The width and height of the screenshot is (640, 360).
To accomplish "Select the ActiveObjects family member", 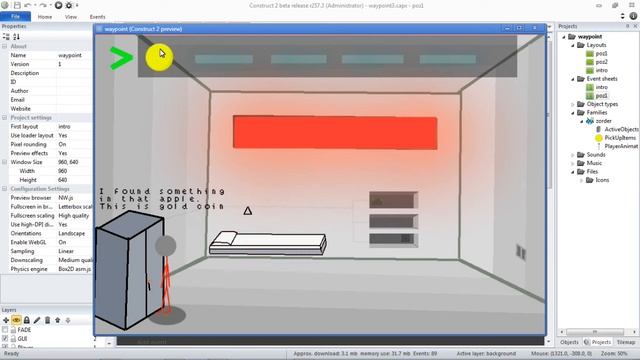I will click(x=621, y=129).
